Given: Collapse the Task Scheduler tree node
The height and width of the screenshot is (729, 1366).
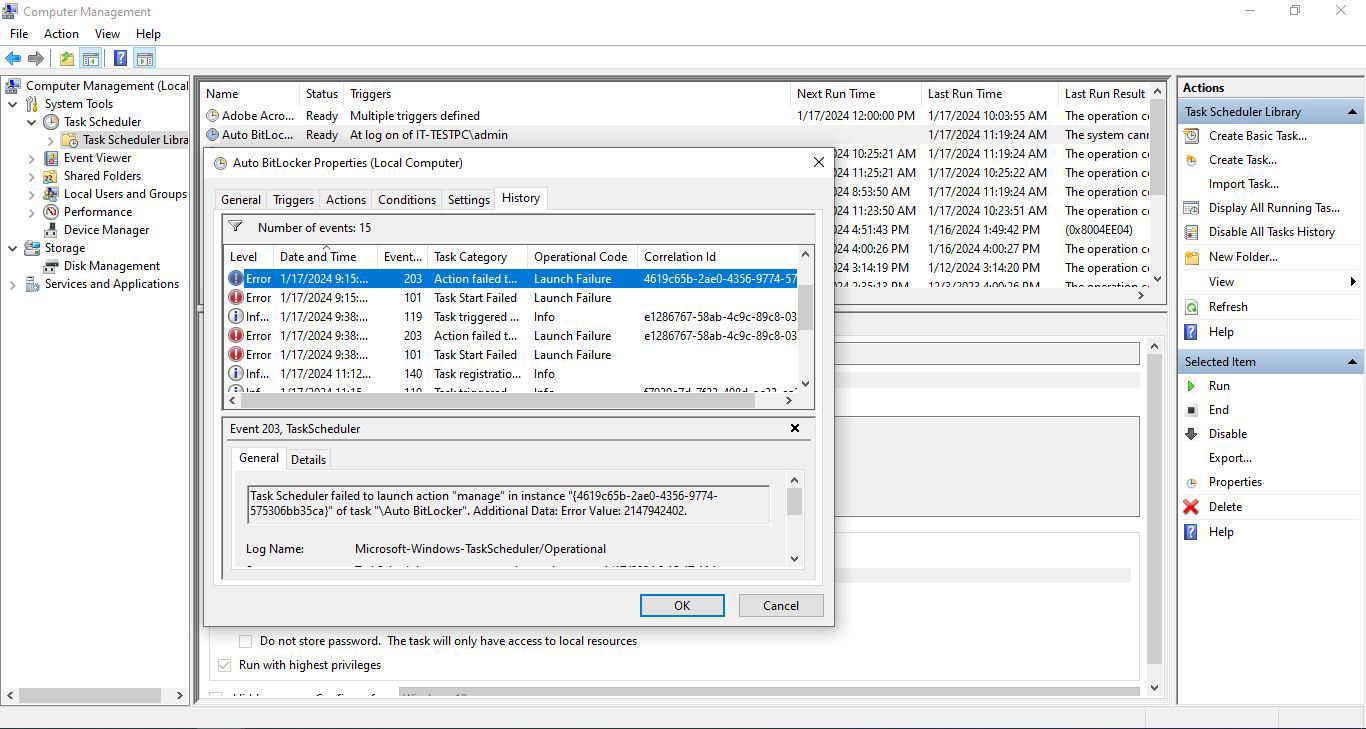Looking at the screenshot, I should (31, 122).
